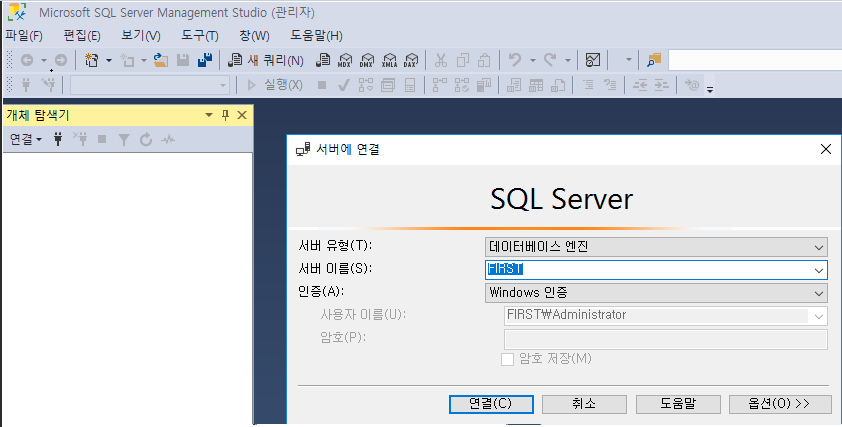The height and width of the screenshot is (427, 842).
Task: Click the DMX query icon
Action: (367, 60)
